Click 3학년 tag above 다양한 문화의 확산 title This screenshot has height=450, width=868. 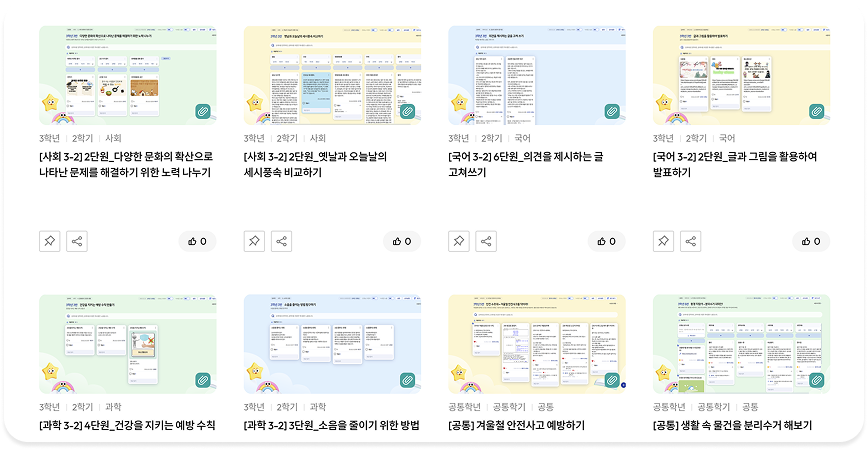point(49,138)
